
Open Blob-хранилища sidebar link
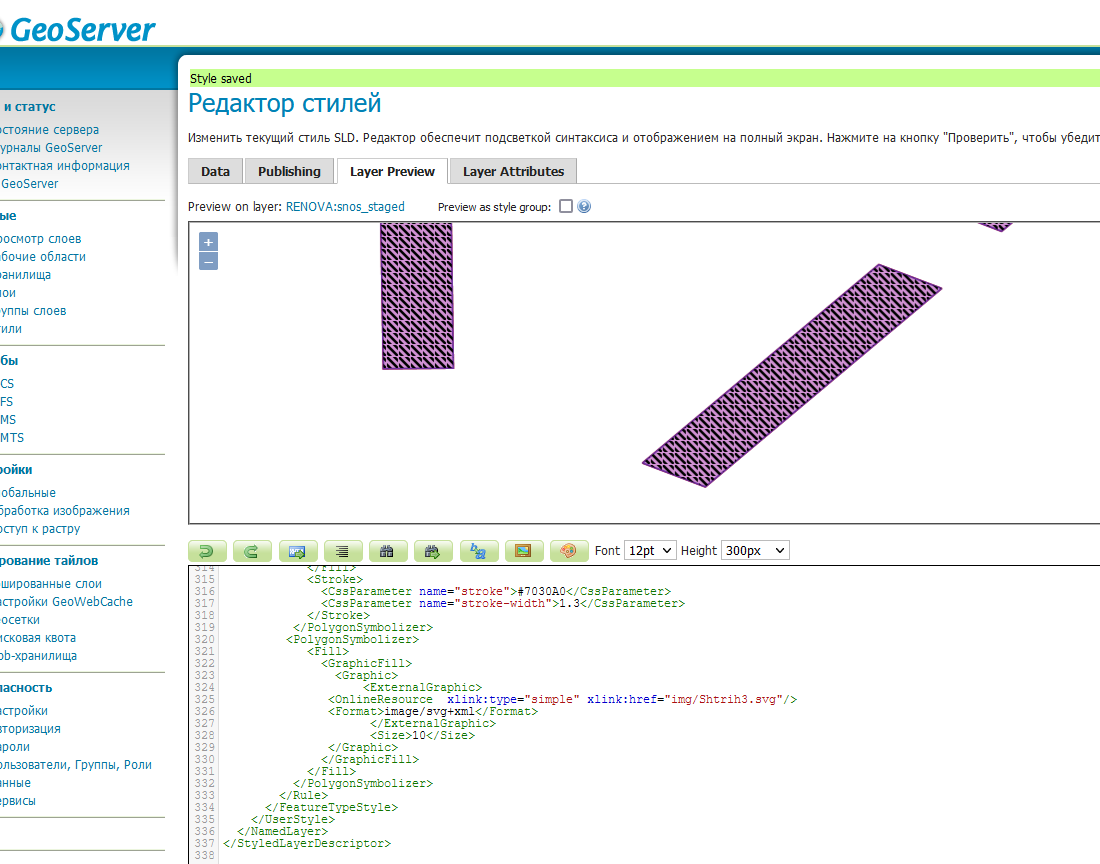39,656
